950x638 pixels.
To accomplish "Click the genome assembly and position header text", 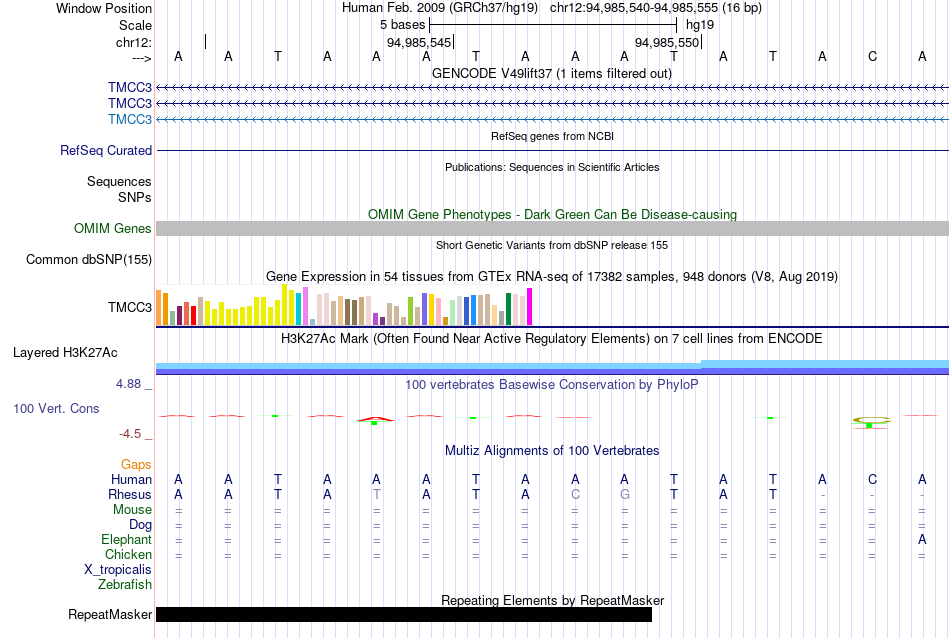I will coord(551,8).
